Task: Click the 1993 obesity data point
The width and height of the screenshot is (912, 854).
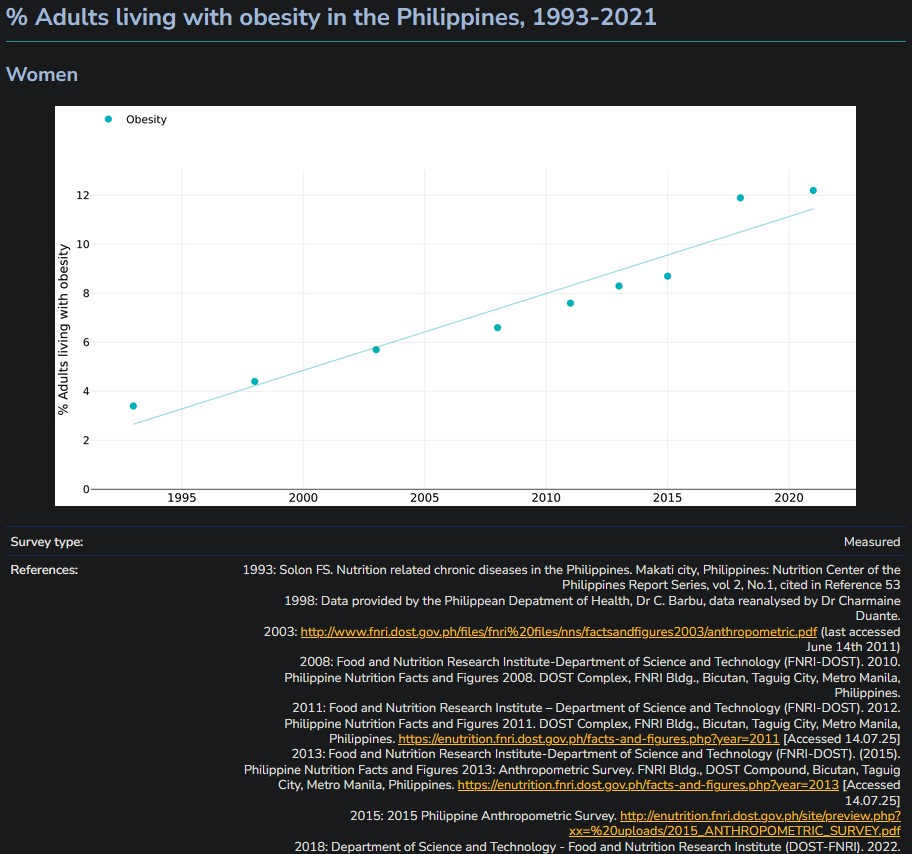Action: click(133, 406)
